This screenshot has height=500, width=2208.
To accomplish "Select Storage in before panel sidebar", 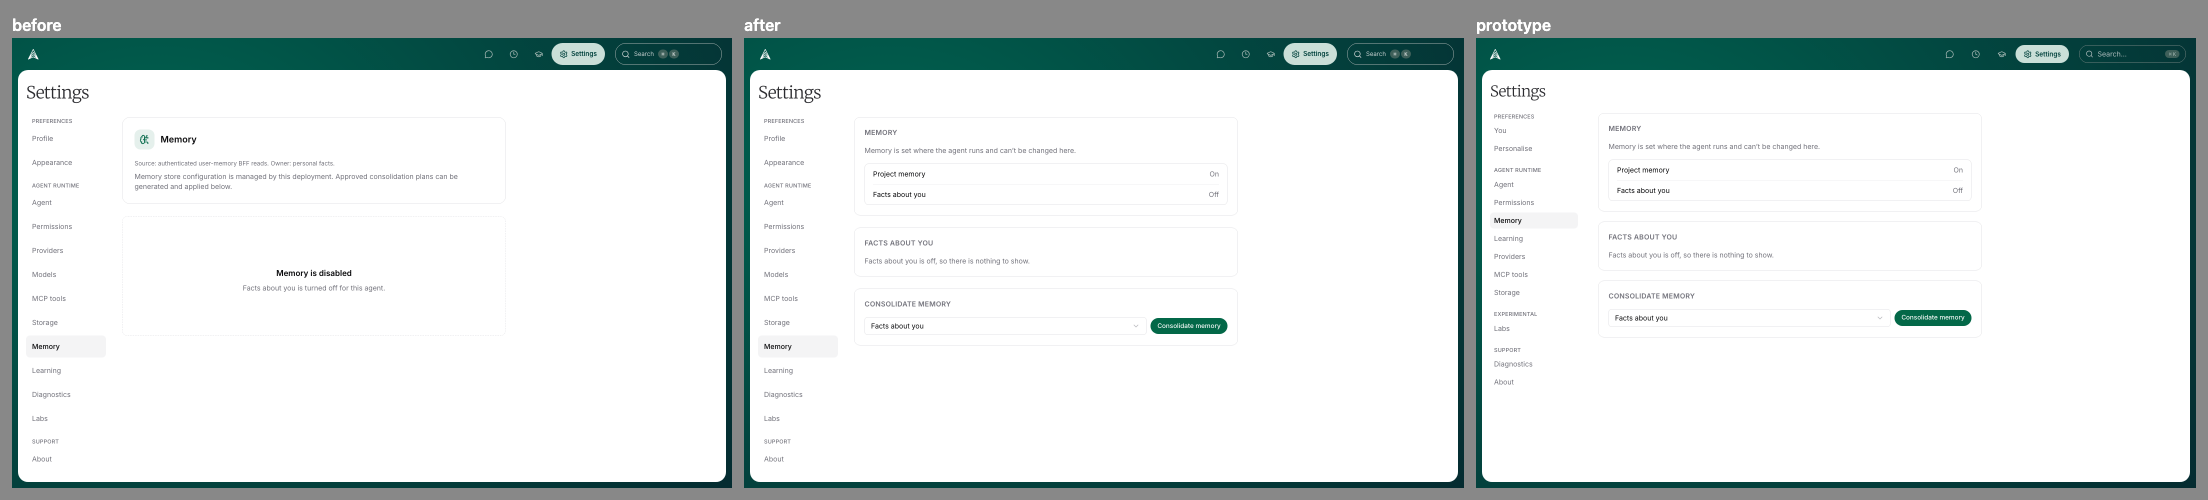I will click(x=66, y=323).
